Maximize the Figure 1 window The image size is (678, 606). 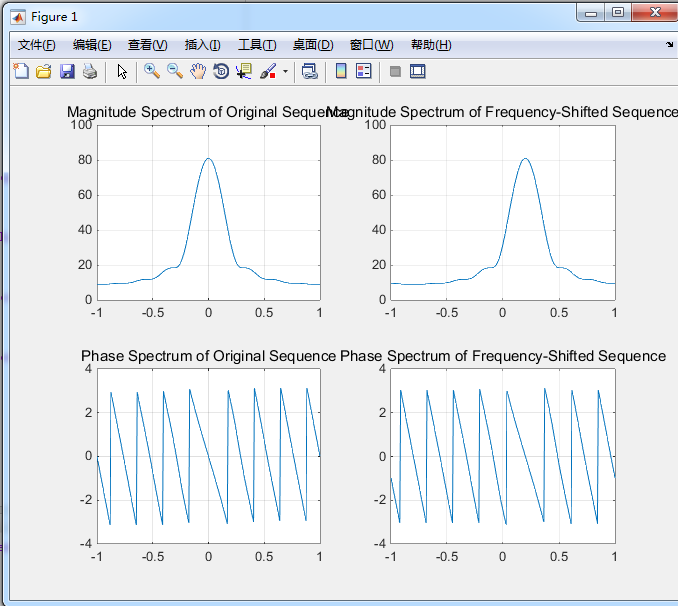618,13
